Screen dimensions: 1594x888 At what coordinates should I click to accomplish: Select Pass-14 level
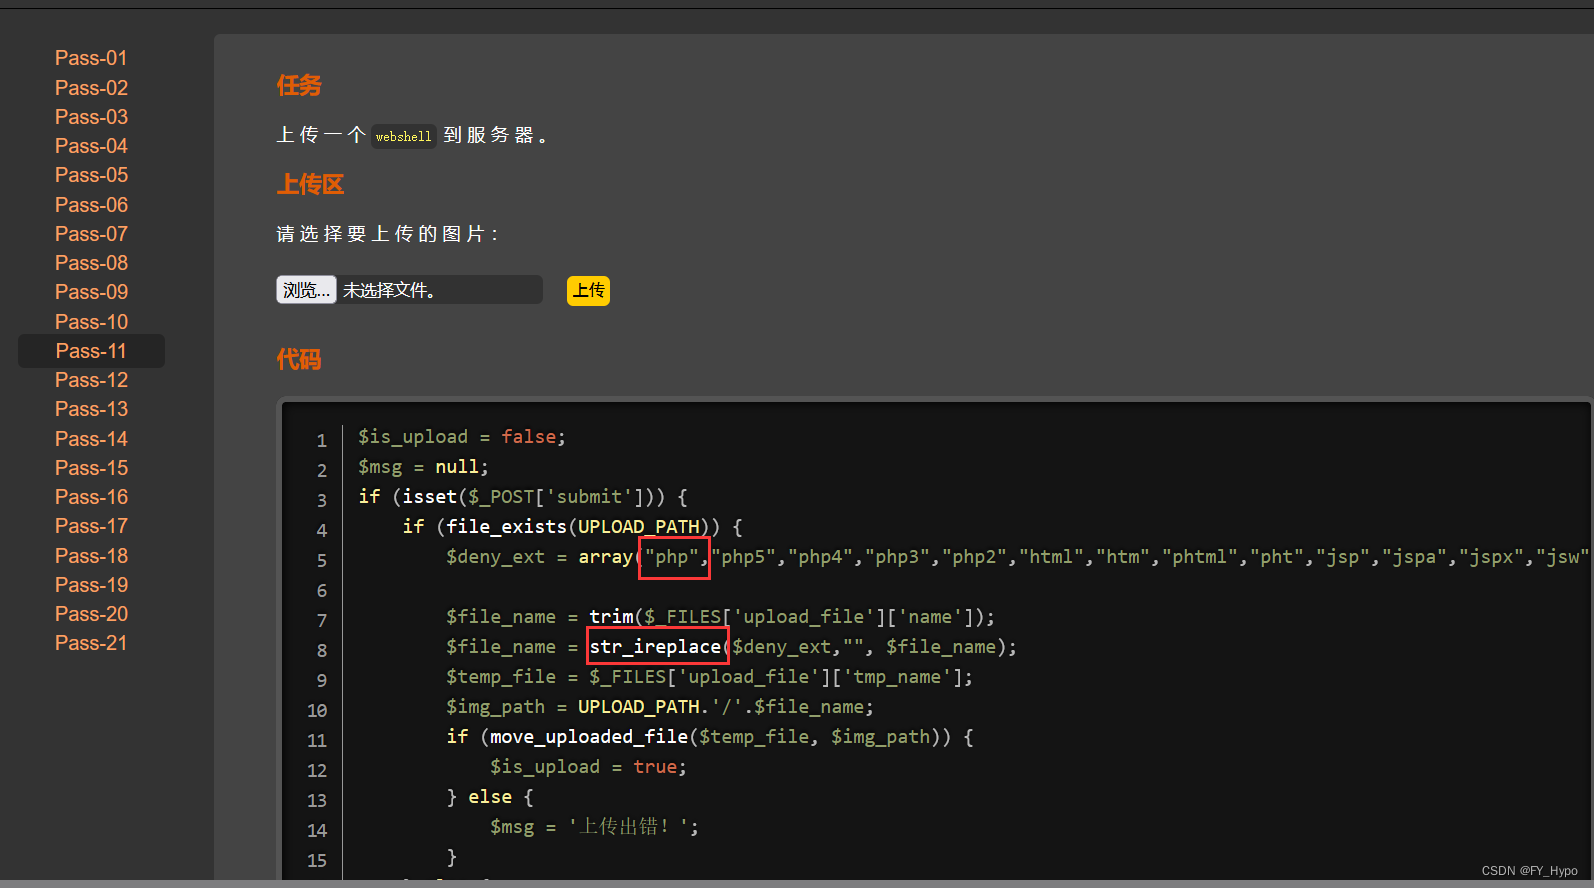pyautogui.click(x=91, y=439)
